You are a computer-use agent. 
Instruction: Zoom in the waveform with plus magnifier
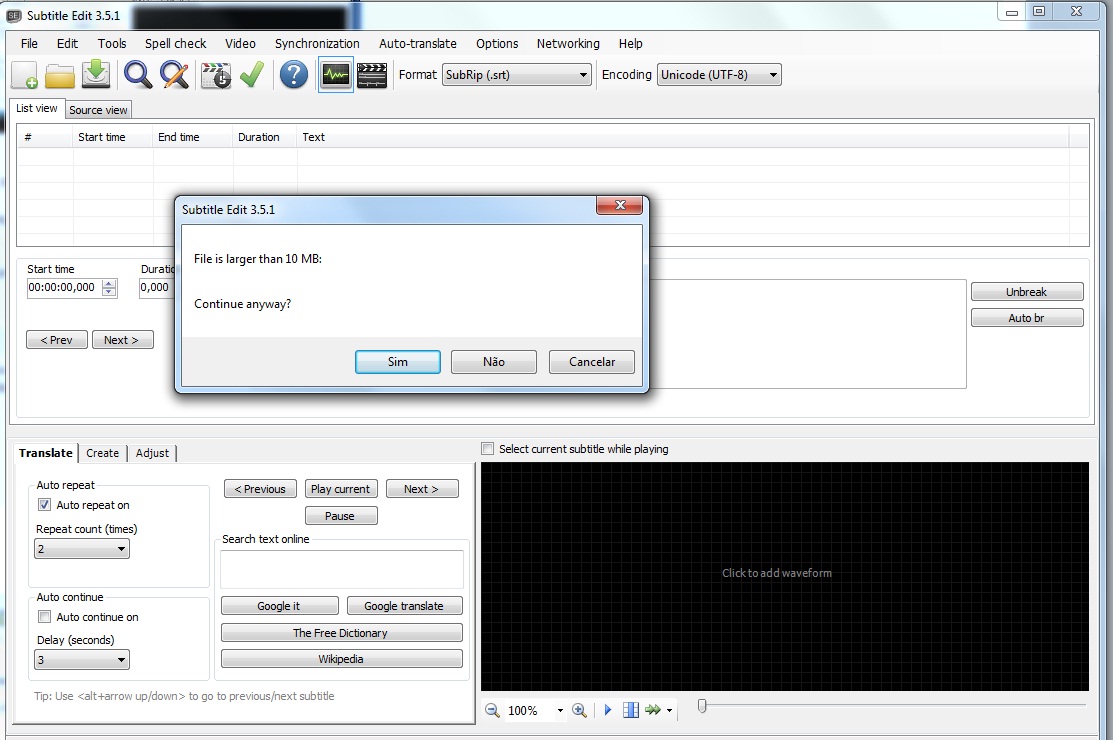[579, 710]
